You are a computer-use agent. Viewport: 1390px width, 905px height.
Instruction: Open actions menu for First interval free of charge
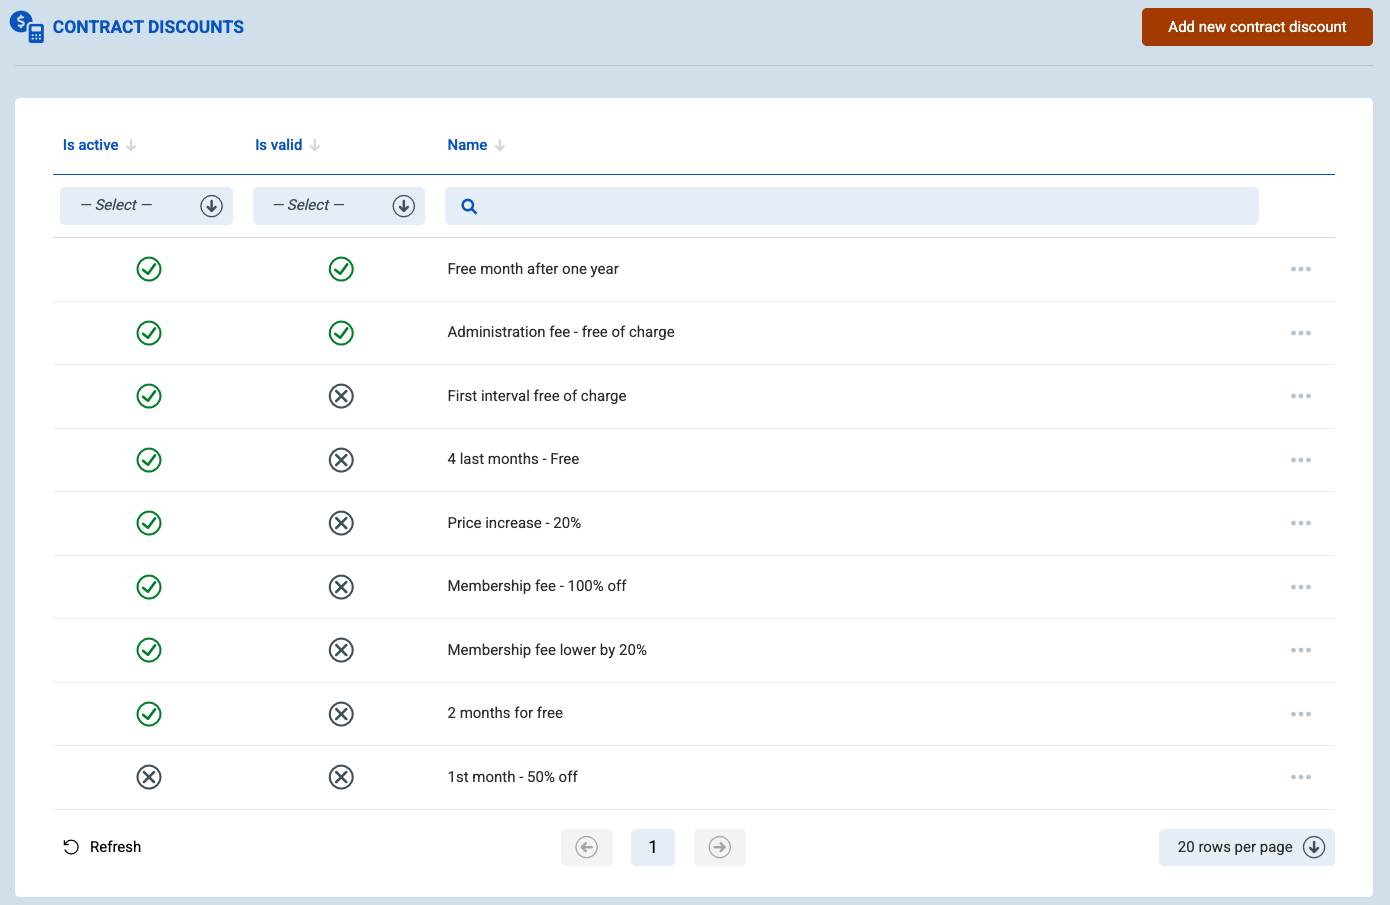coord(1300,396)
